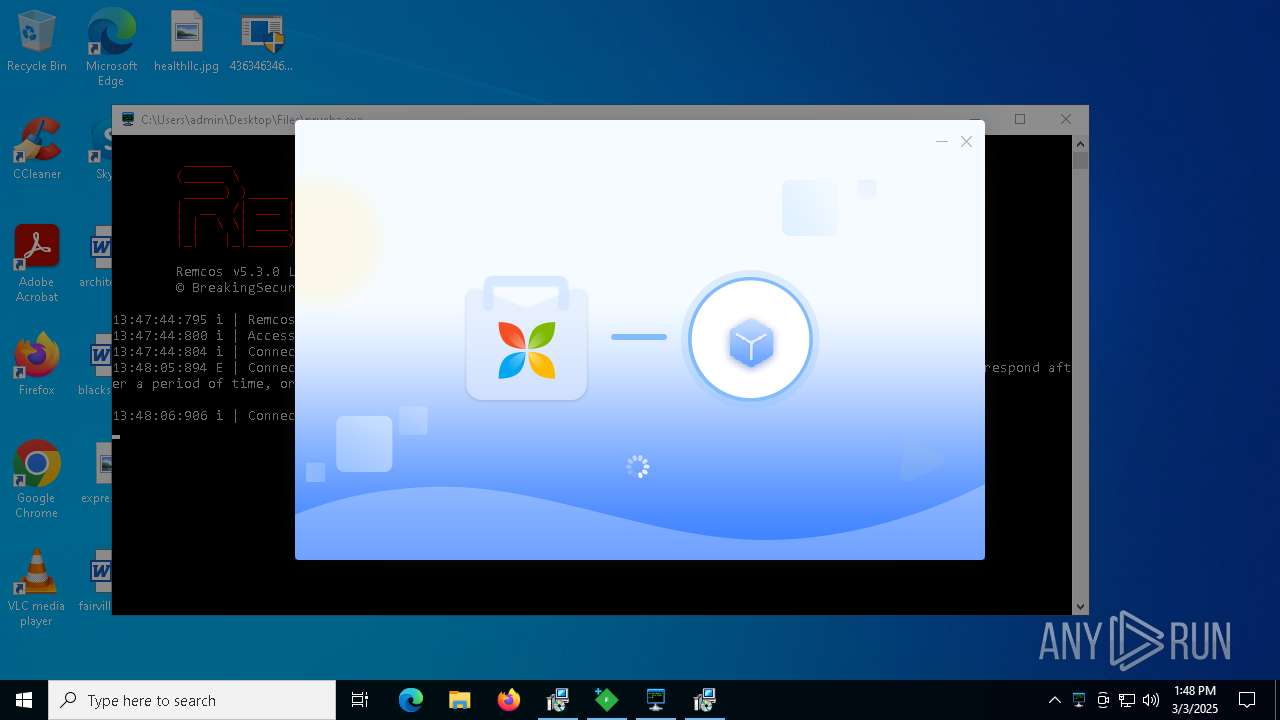Screen dimensions: 1280x720
Task: Minimize the installer splash dialog
Action: pos(941,142)
